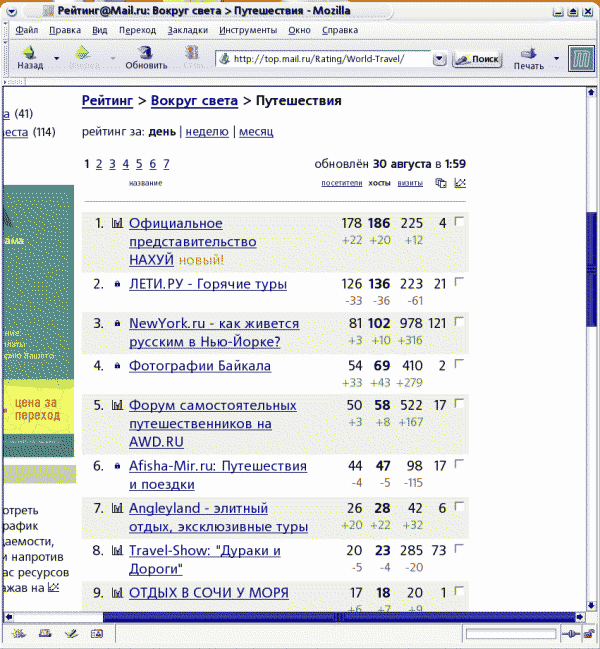Click the Print (Печать) toolbar icon
The image size is (600, 649).
coord(528,53)
